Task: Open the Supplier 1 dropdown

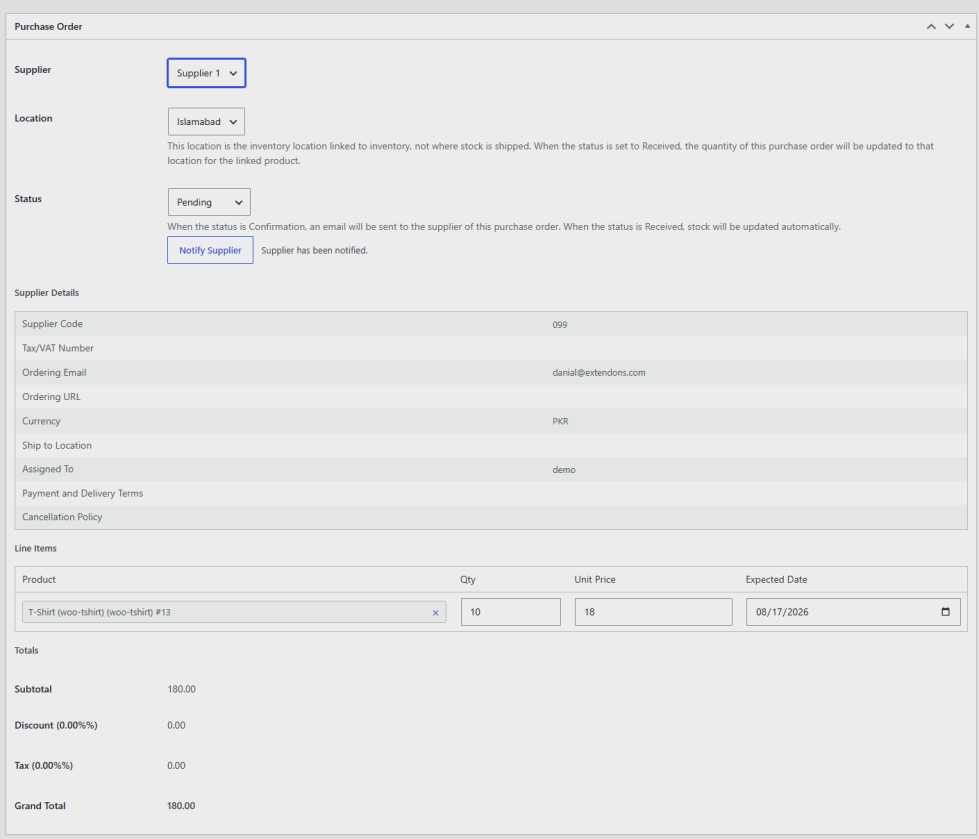Action: [207, 73]
